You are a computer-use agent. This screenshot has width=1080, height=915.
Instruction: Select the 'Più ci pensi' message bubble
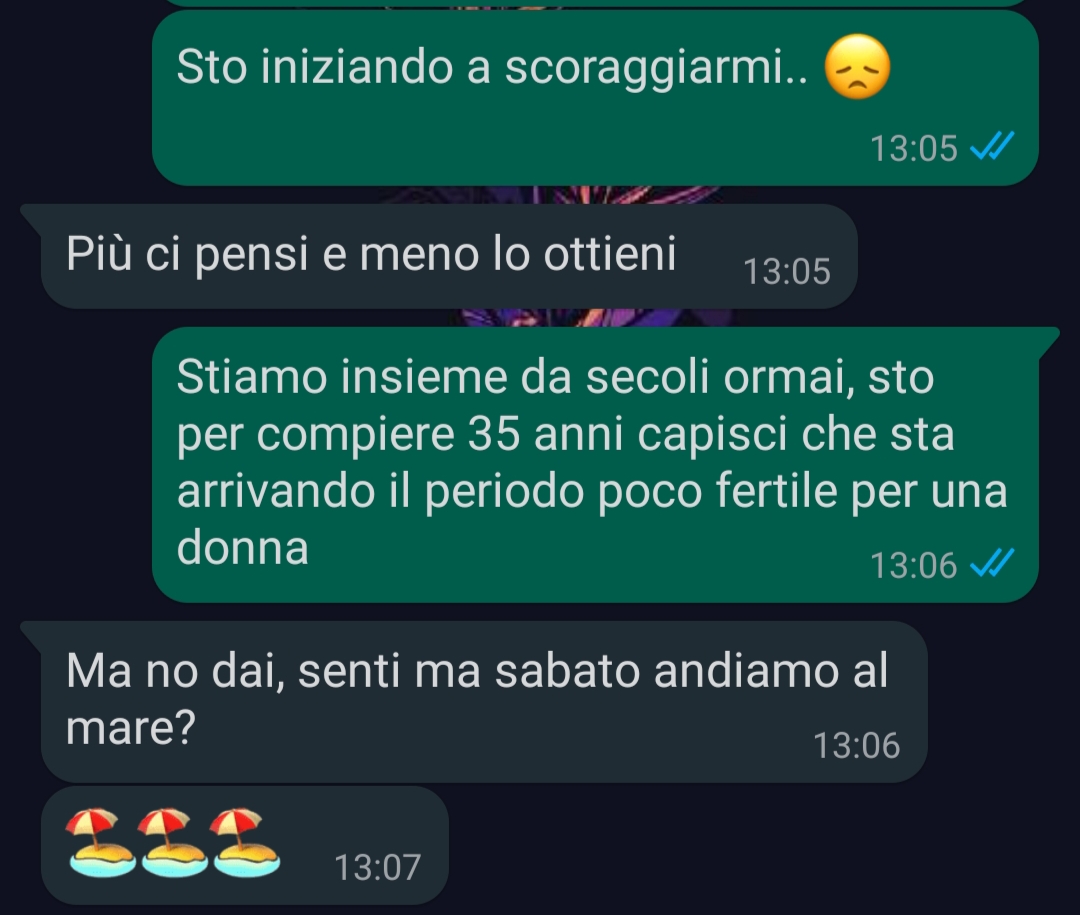point(449,256)
